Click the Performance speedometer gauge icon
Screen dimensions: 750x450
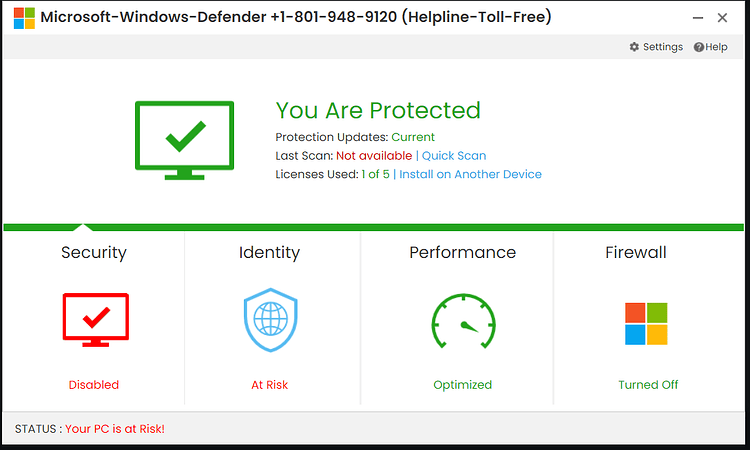(x=463, y=321)
